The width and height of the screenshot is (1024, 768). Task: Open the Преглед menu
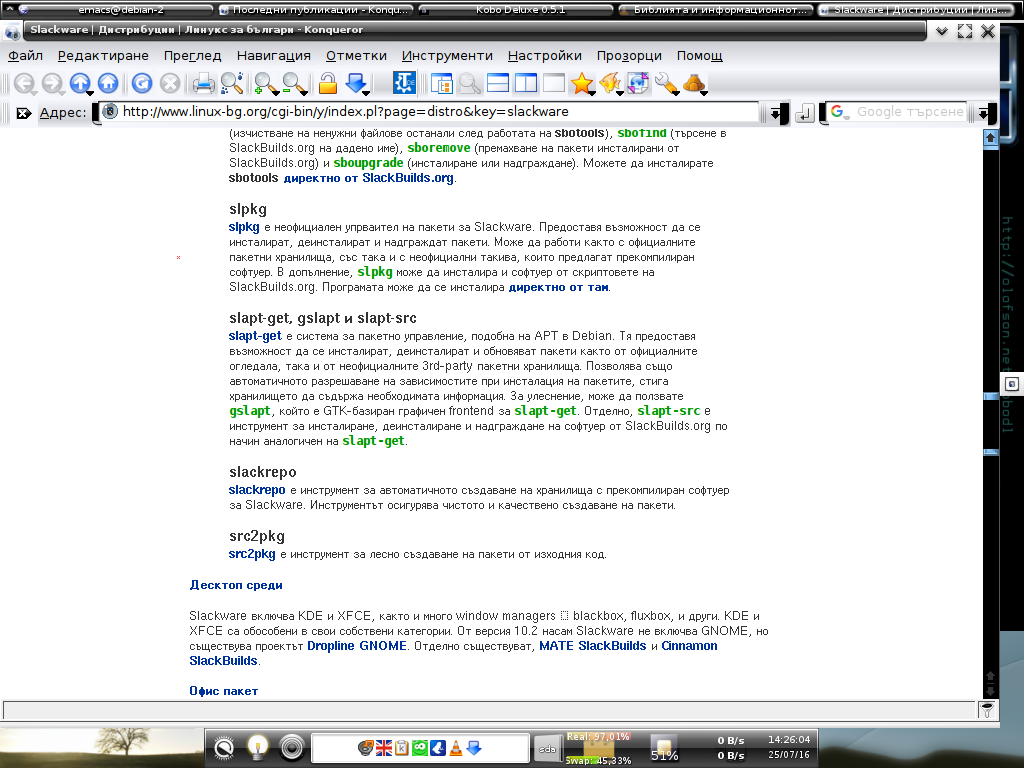click(x=193, y=56)
